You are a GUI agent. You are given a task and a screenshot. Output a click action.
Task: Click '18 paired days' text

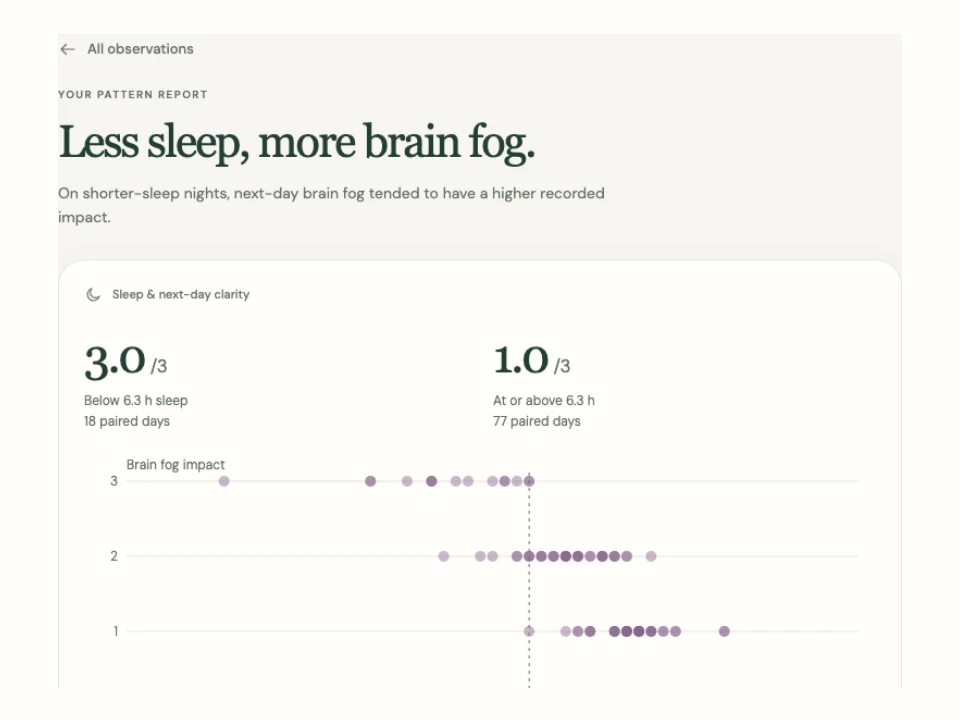pyautogui.click(x=127, y=421)
